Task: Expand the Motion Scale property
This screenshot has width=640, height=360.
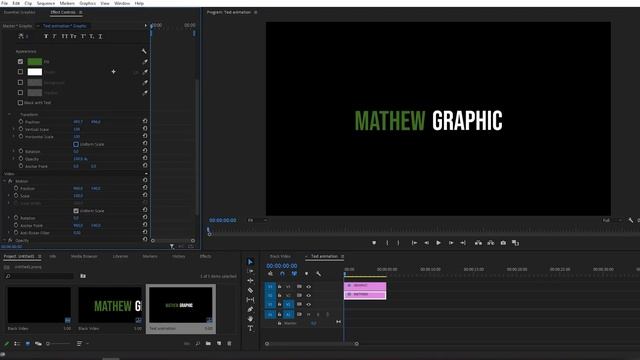Action: tap(9, 196)
